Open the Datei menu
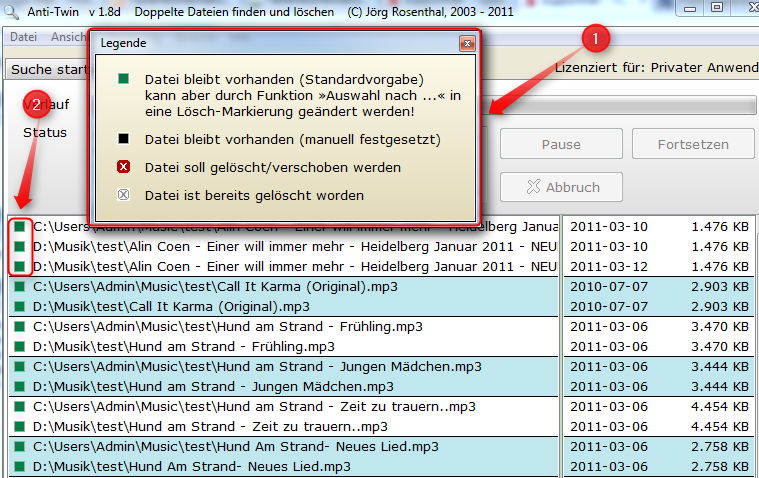 click(23, 37)
